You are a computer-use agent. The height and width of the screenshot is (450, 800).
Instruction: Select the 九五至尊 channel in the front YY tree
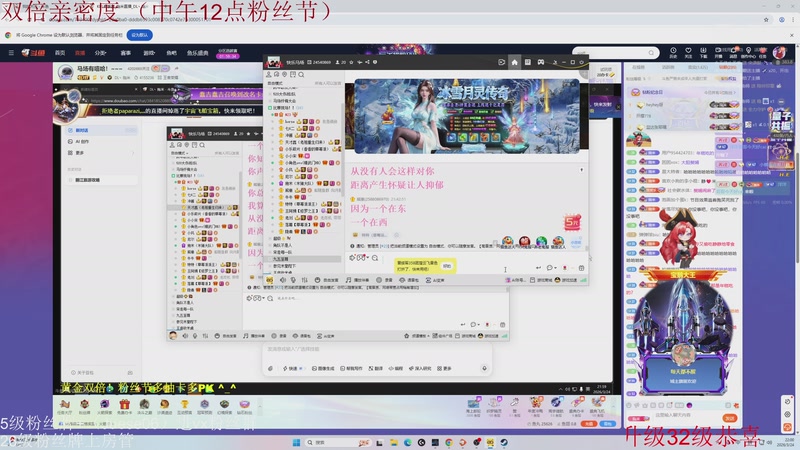click(x=281, y=259)
